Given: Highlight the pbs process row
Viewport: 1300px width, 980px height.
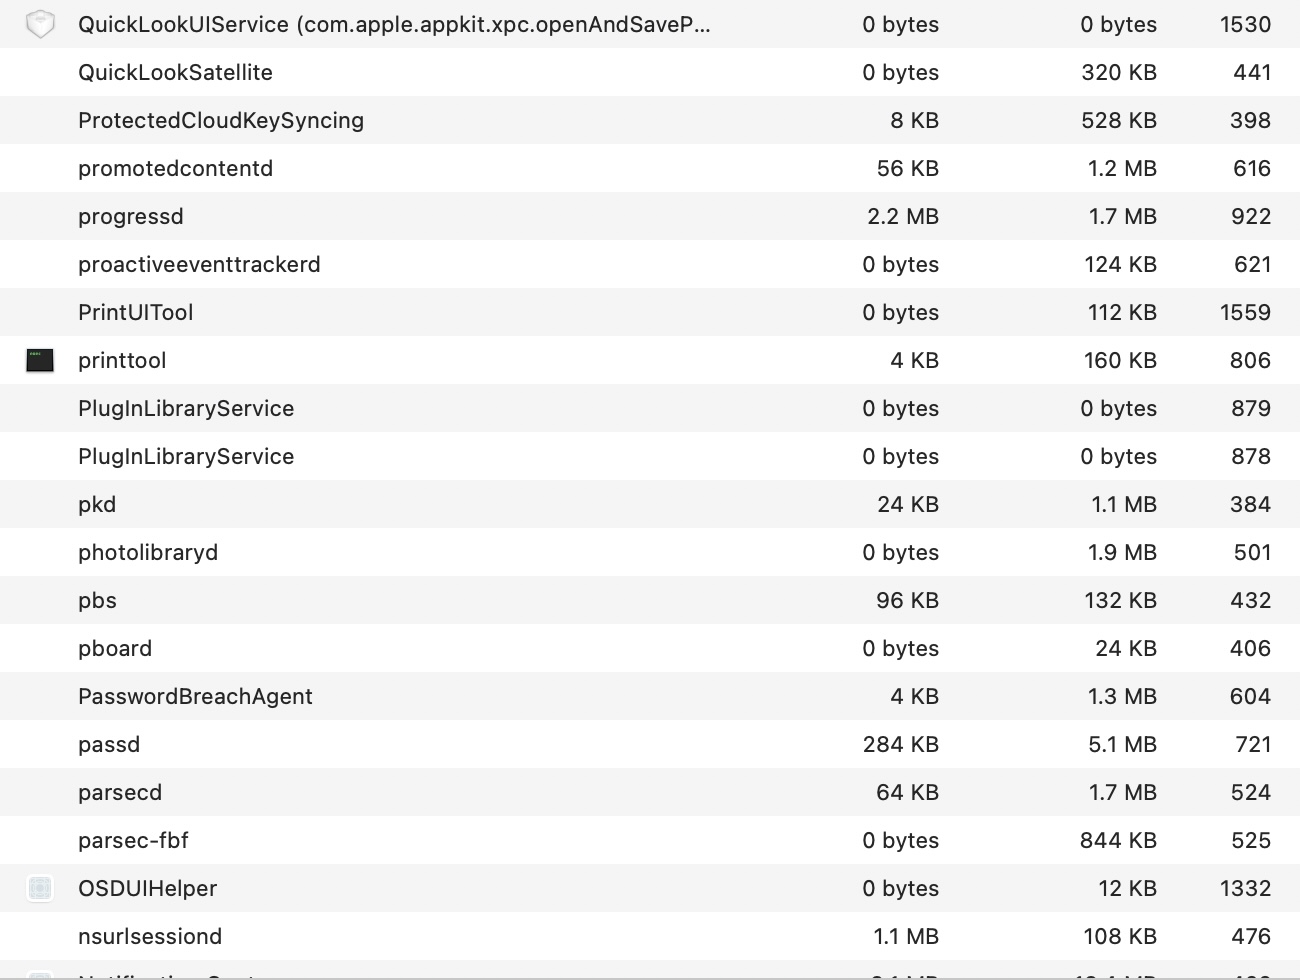Looking at the screenshot, I should (97, 600).
